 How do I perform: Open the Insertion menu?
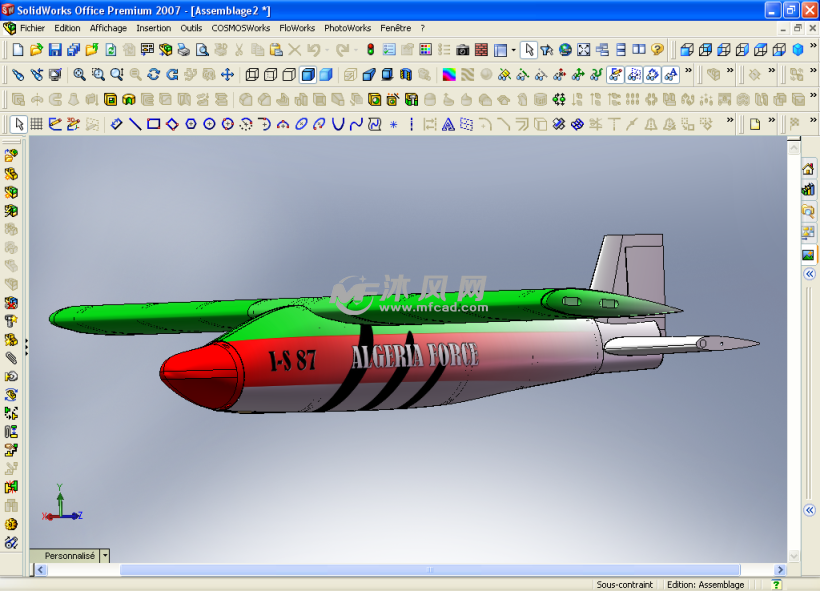pyautogui.click(x=154, y=28)
